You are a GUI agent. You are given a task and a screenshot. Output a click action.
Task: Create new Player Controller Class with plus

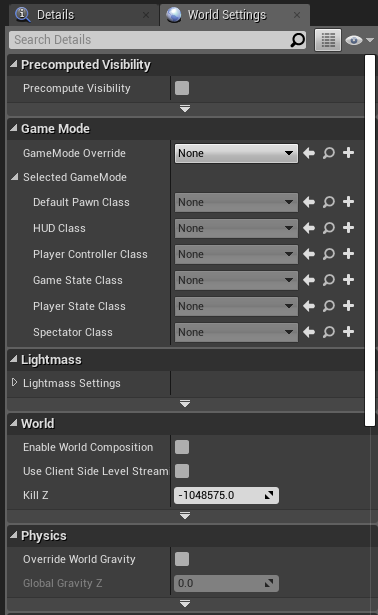pos(348,254)
